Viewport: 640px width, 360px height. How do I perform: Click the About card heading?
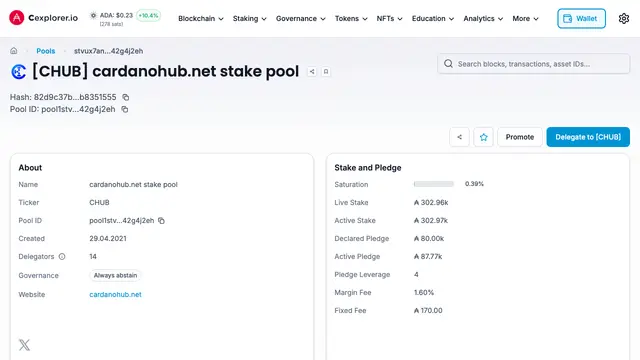30,168
